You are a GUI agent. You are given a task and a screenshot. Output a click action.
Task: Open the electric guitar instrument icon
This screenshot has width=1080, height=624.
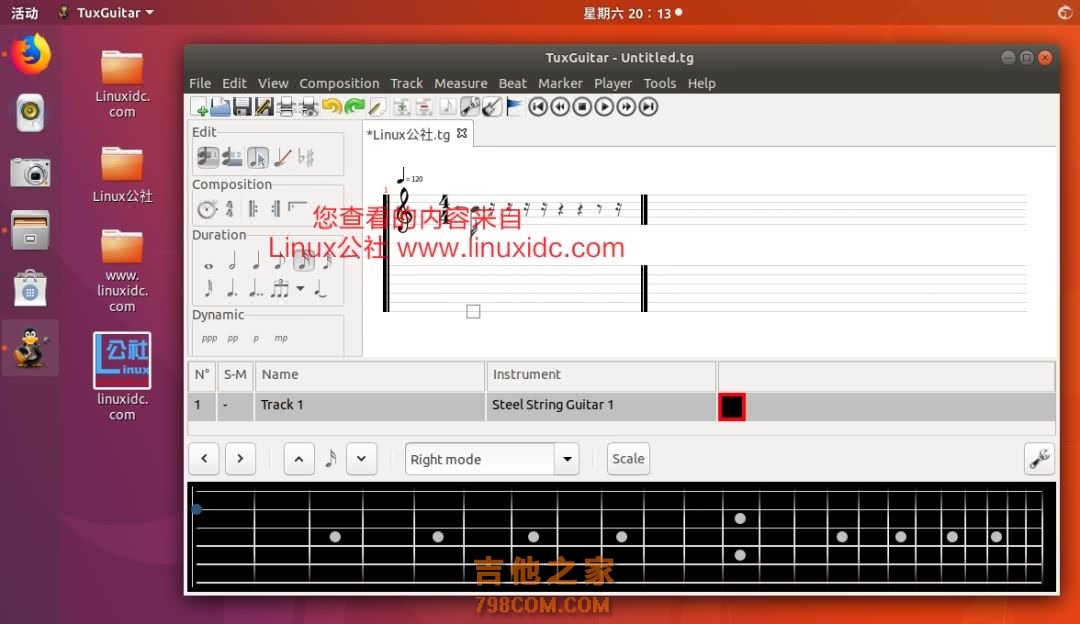491,107
